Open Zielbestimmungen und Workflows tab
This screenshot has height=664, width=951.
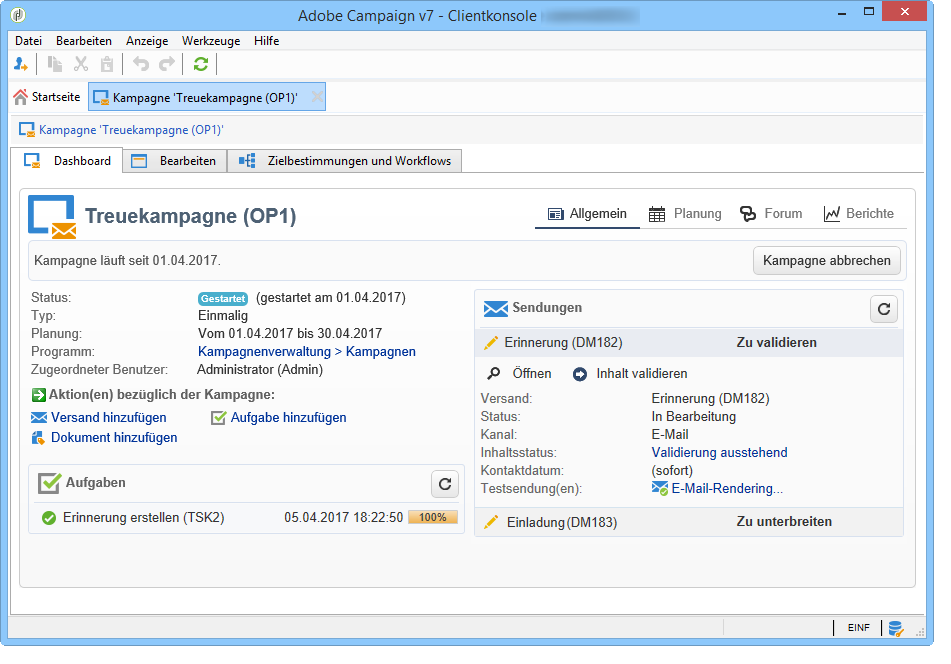[344, 161]
